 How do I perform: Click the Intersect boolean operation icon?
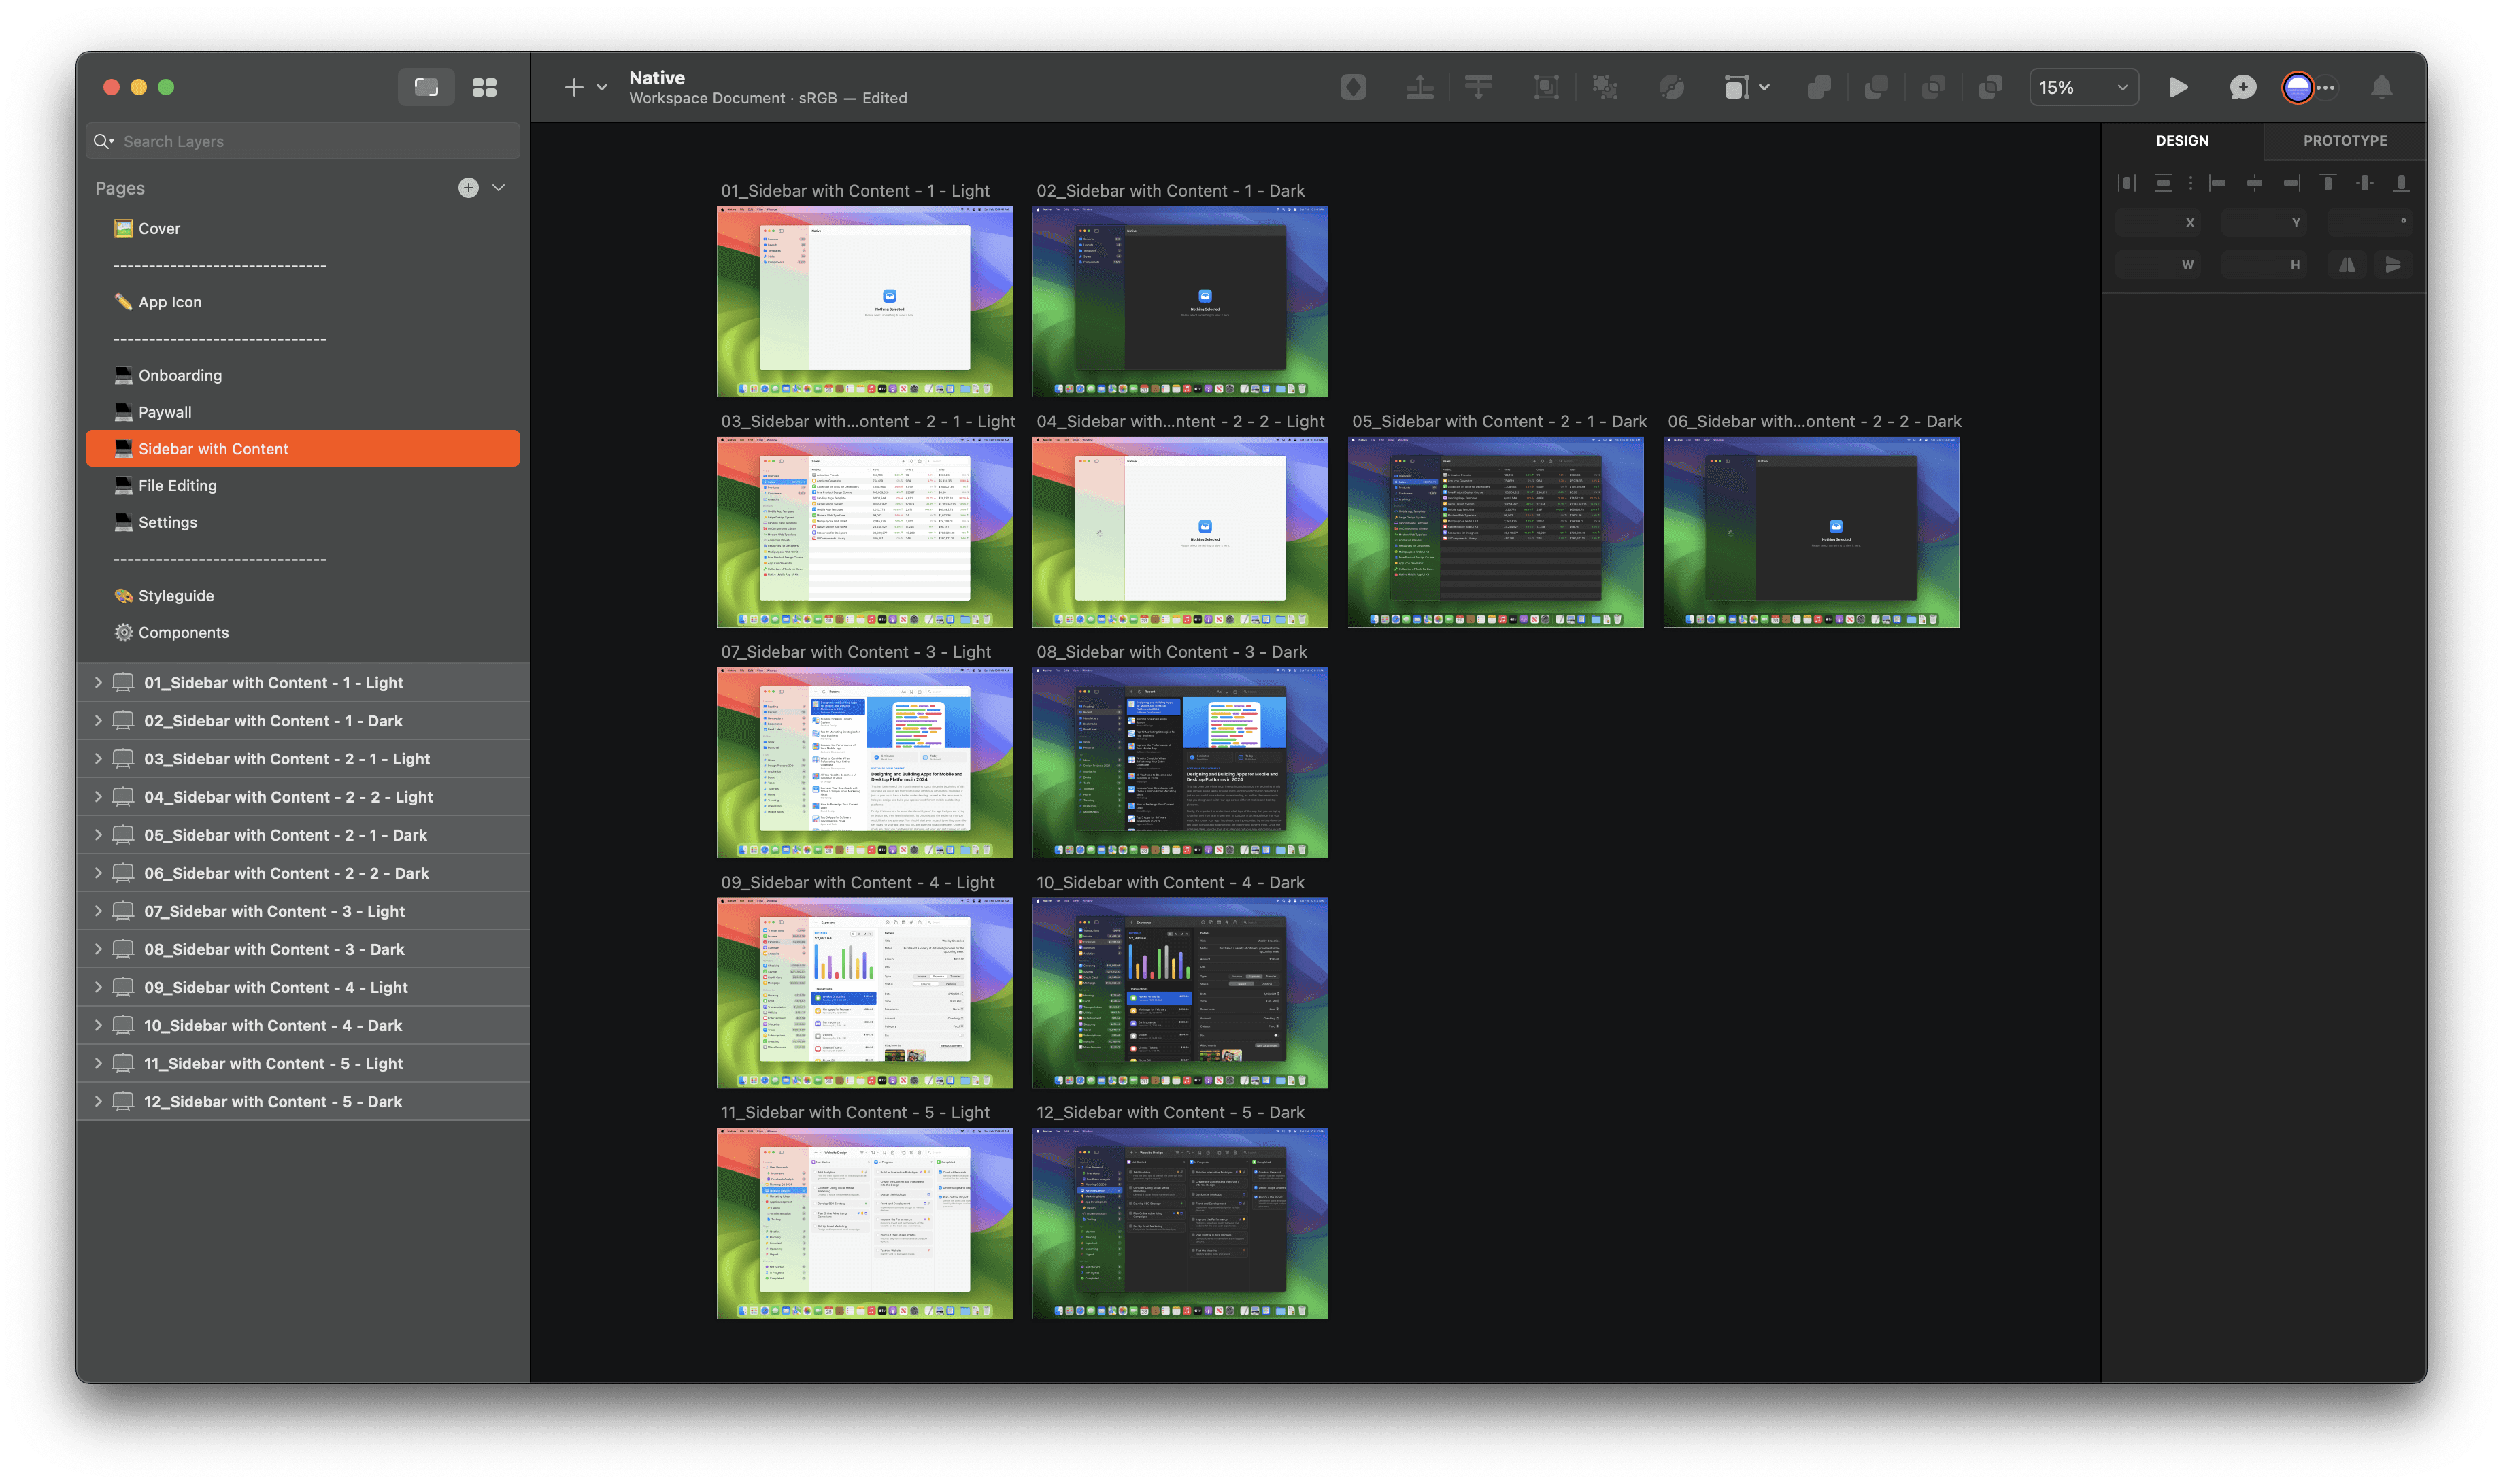tap(1933, 87)
